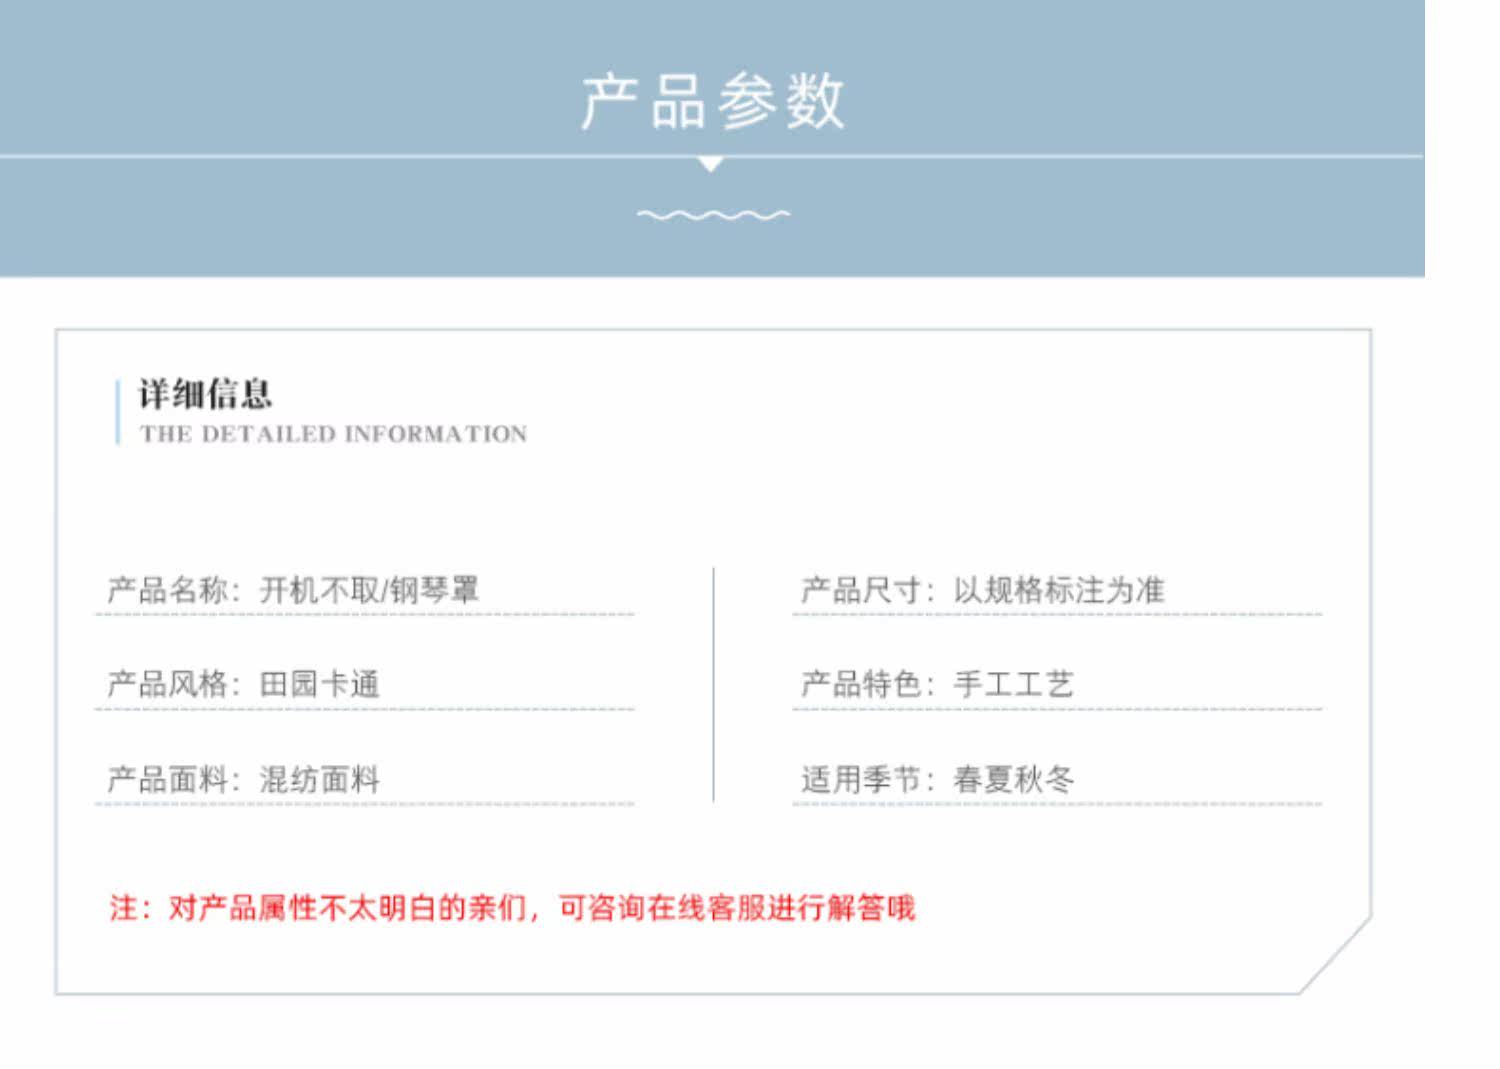
Task: Click the 产品参数 header title
Action: pyautogui.click(x=713, y=101)
